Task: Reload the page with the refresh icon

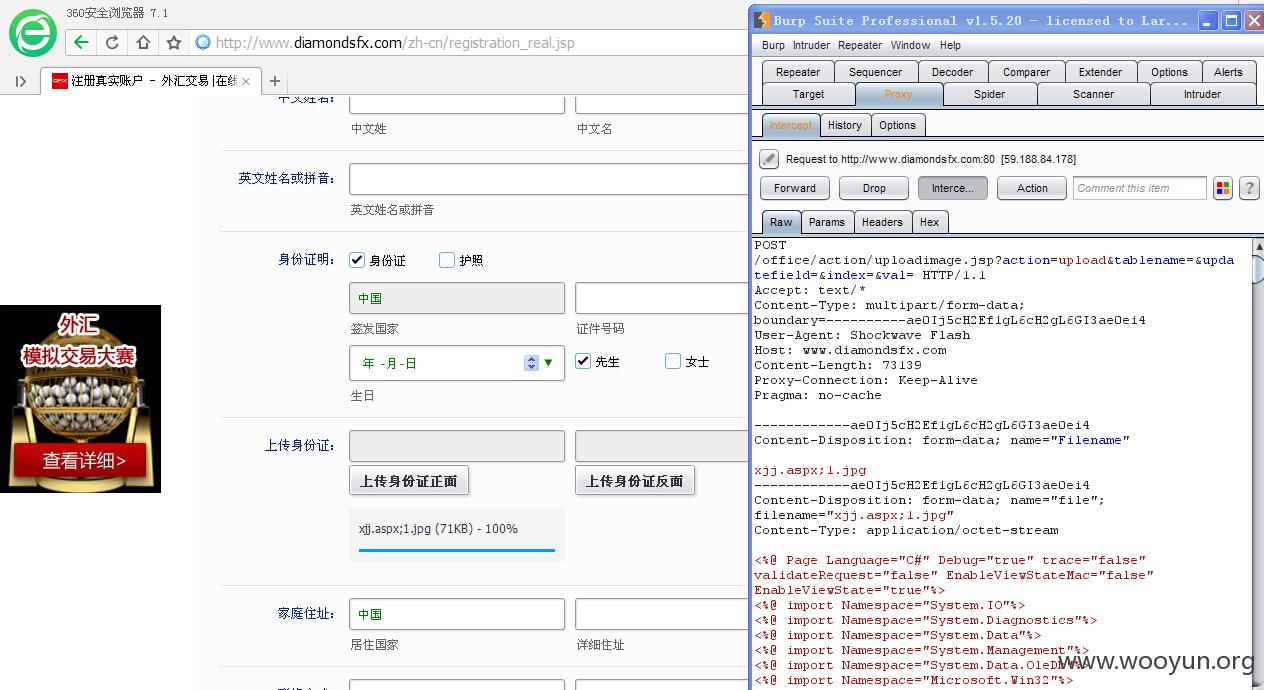Action: coord(112,42)
